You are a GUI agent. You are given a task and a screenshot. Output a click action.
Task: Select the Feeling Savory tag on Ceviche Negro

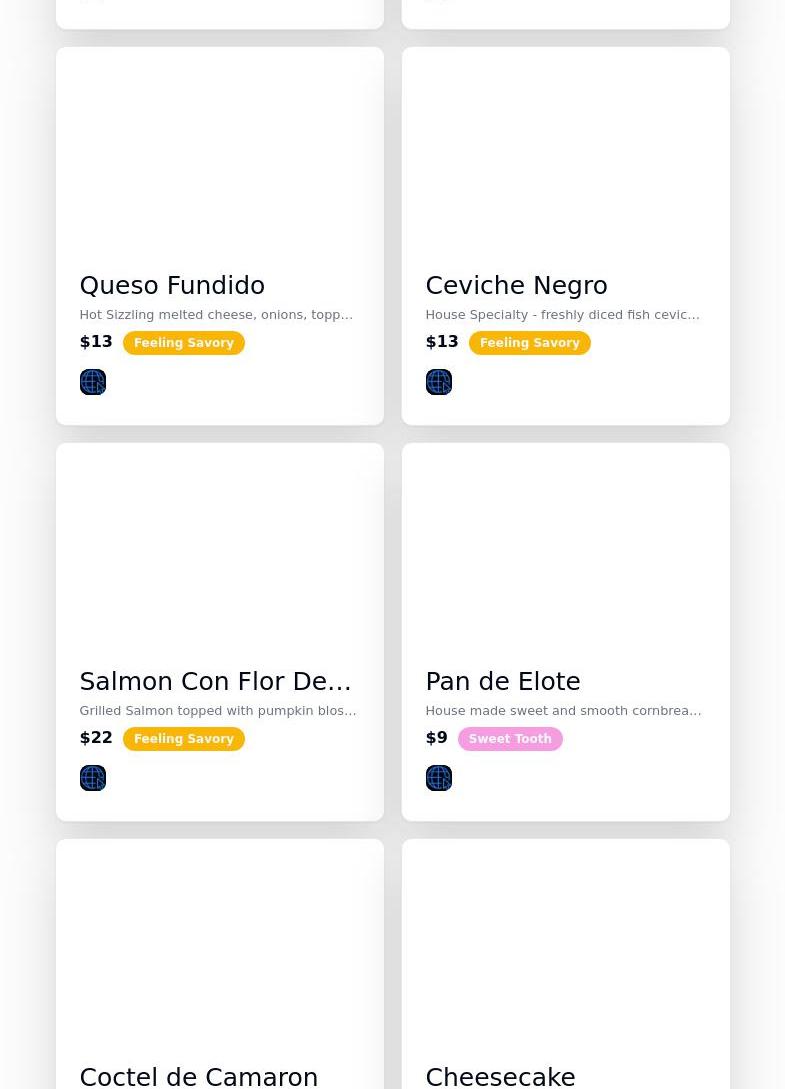(530, 343)
